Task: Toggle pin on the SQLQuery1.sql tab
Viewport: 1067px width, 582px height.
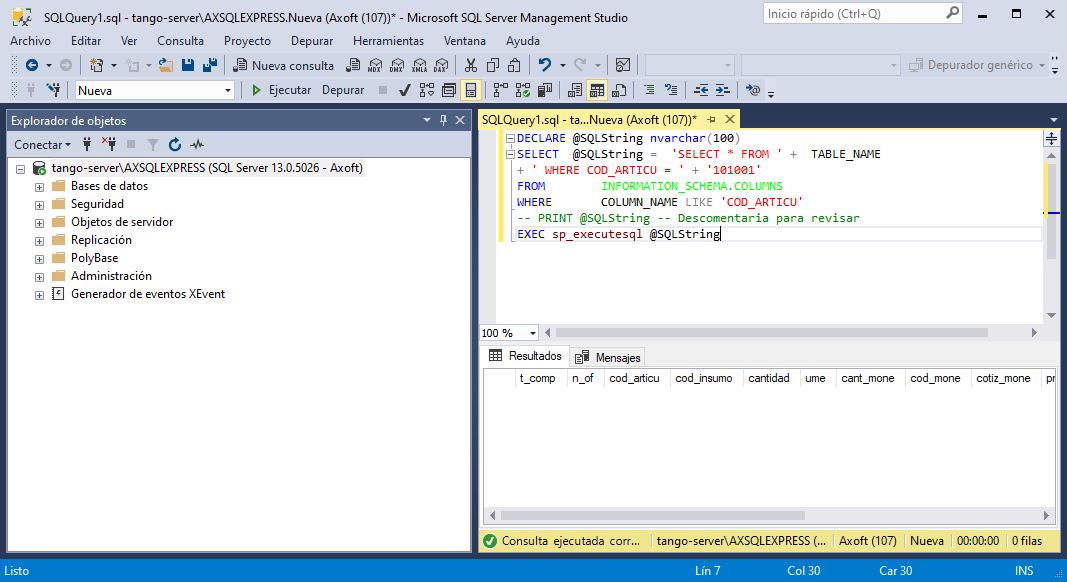Action: point(712,120)
